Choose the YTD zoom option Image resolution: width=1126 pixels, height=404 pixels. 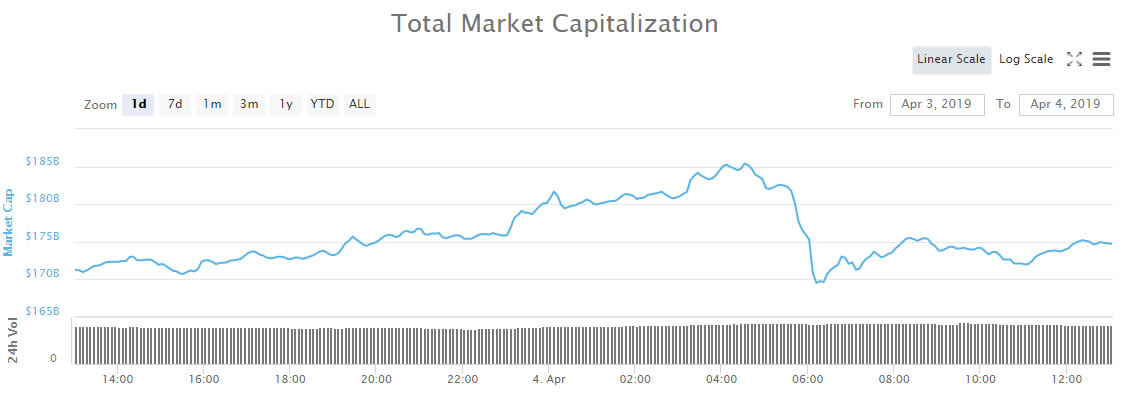click(322, 105)
